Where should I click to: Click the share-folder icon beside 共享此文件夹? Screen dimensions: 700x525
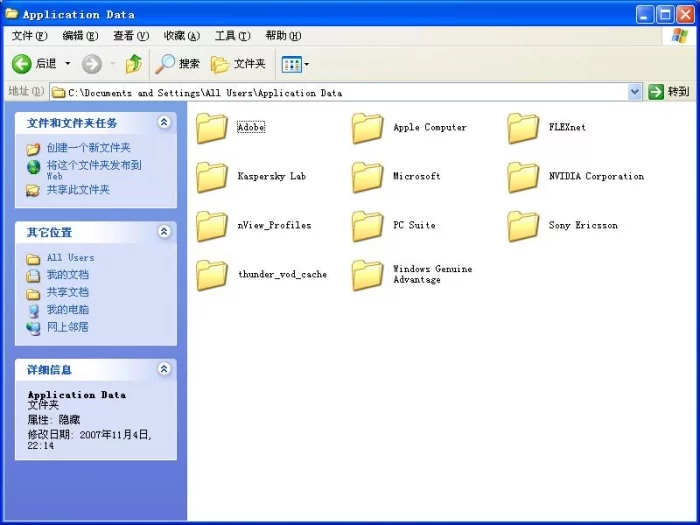coord(33,191)
